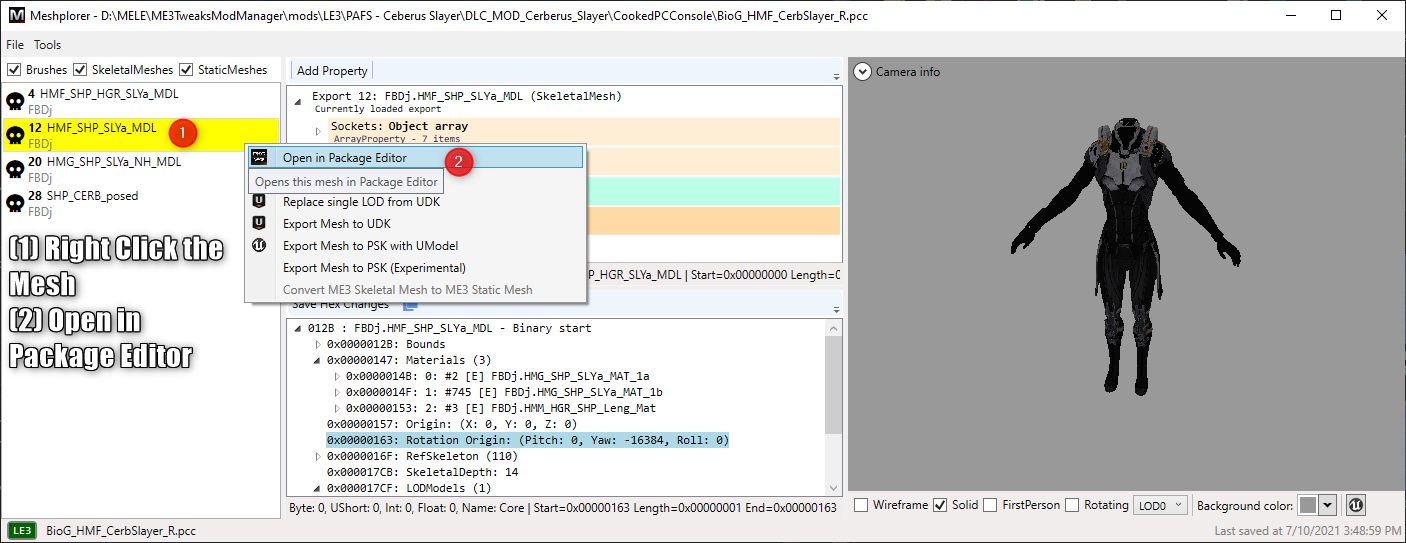This screenshot has height=543, width=1406.
Task: Open toolbar overflow arrow beside Add Property
Action: pos(836,77)
